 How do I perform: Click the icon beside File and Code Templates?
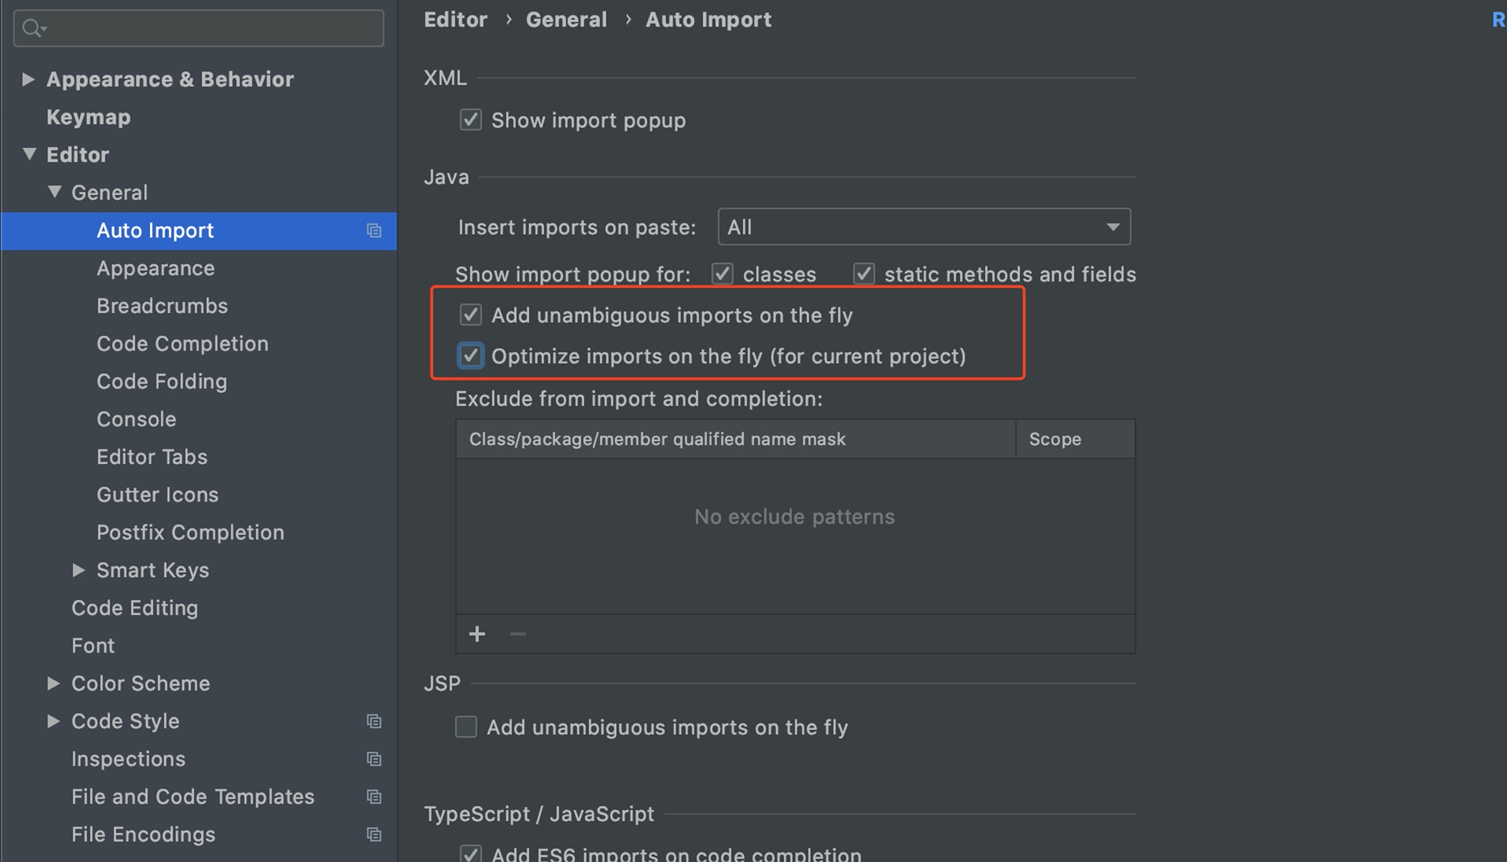(x=374, y=797)
